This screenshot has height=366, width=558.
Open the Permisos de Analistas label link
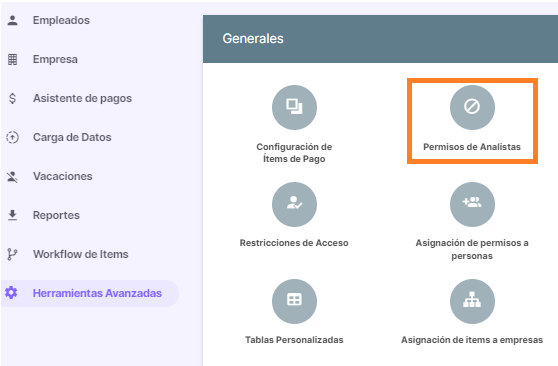tap(472, 147)
